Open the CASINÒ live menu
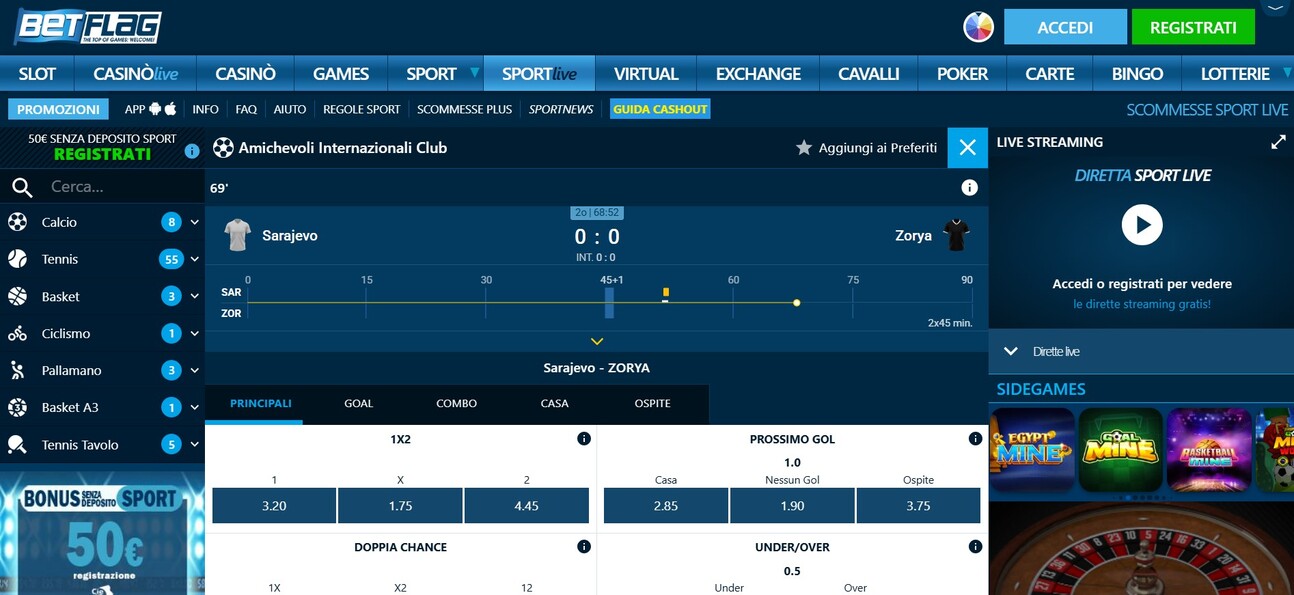The height and width of the screenshot is (595, 1294). pos(136,73)
